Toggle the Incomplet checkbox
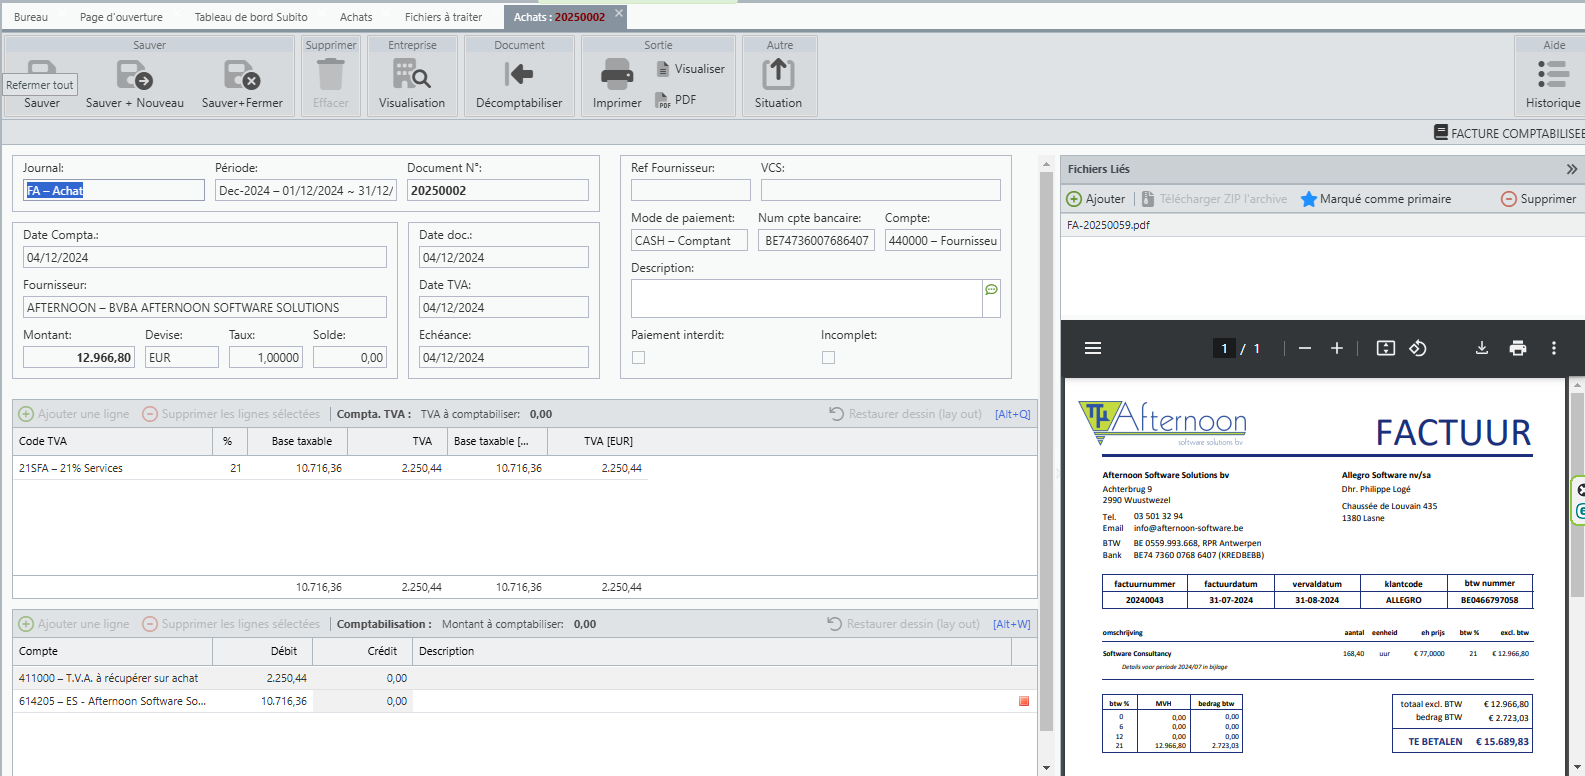 (829, 357)
